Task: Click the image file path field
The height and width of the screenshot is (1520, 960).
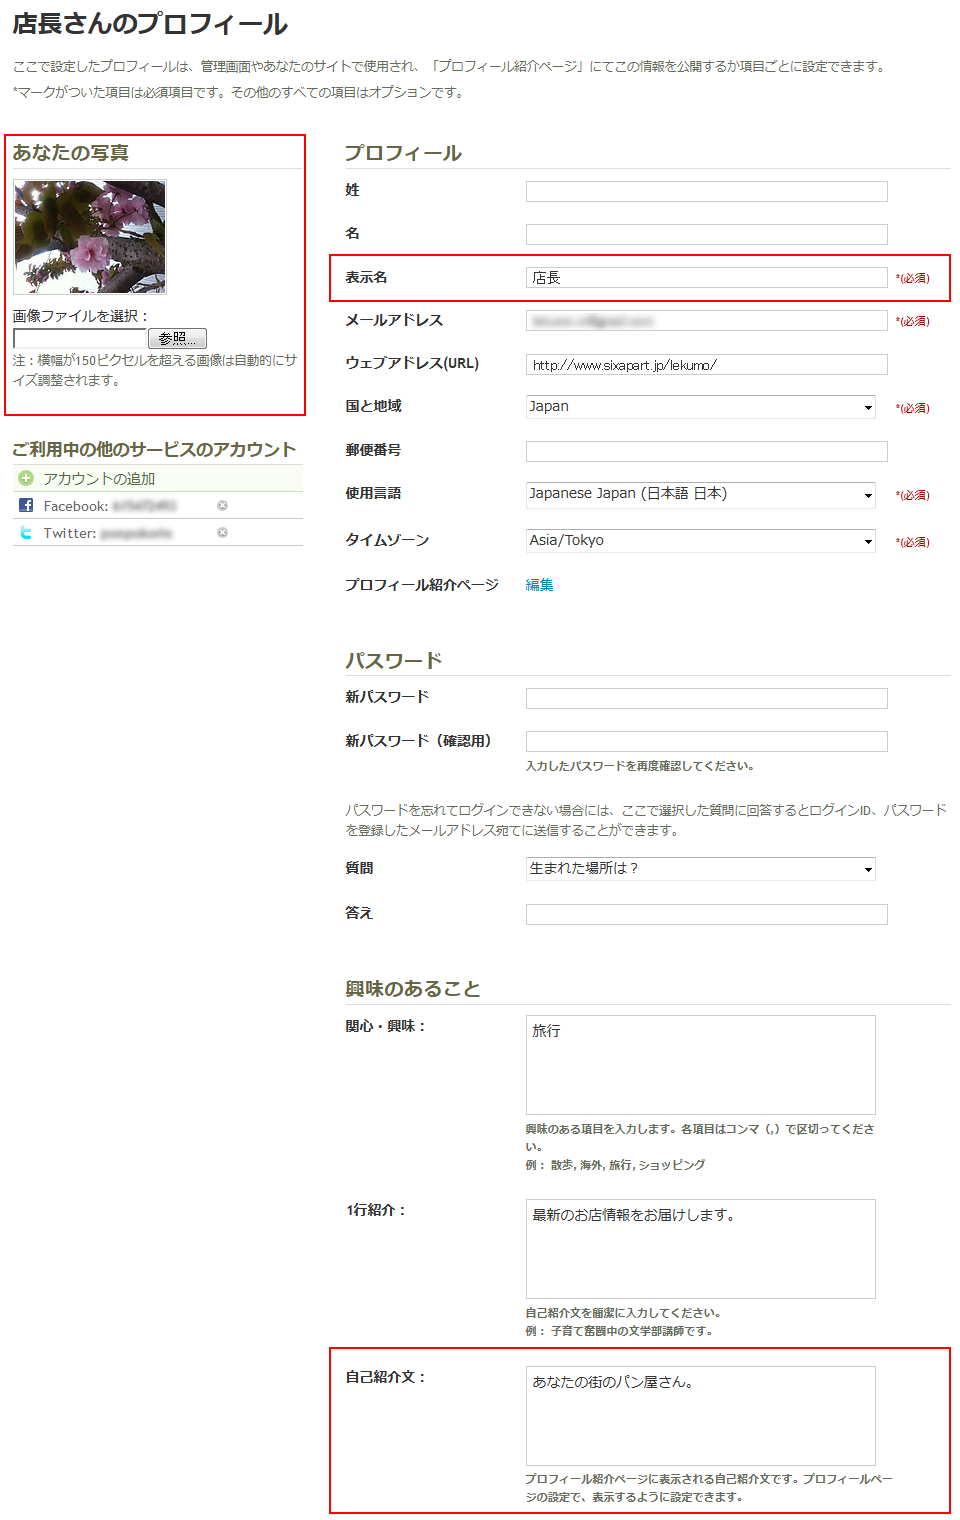Action: click(x=80, y=338)
